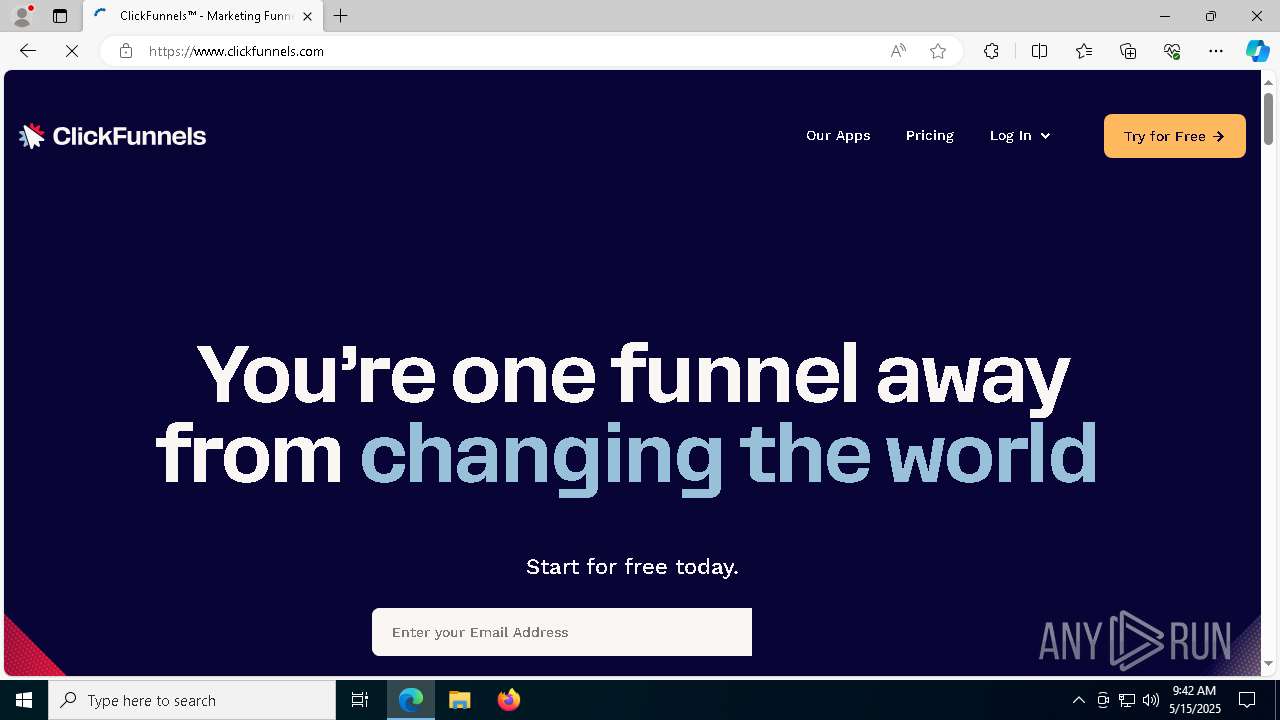Open the Our Apps menu item
The height and width of the screenshot is (720, 1280).
(838, 136)
